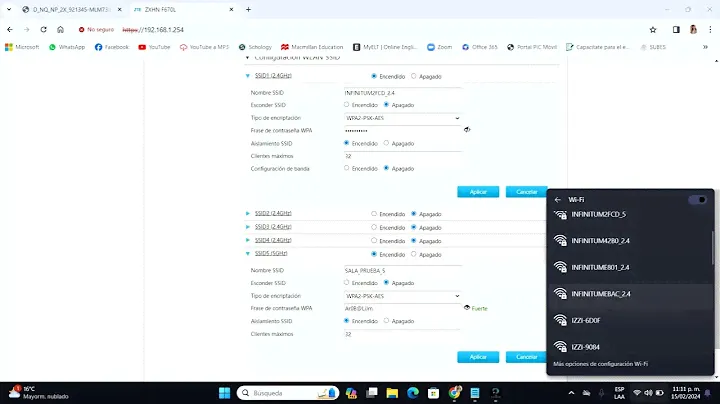Click the eye icon beside SSID5 password
The height and width of the screenshot is (404, 720).
point(466,308)
